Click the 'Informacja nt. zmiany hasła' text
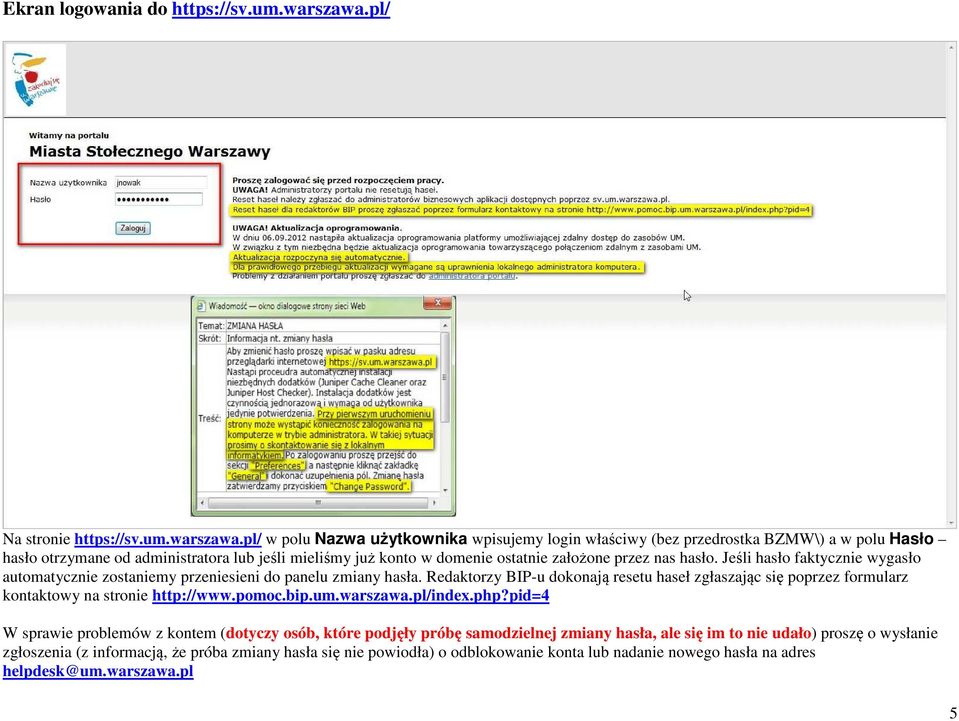This screenshot has width=959, height=721. (280, 338)
